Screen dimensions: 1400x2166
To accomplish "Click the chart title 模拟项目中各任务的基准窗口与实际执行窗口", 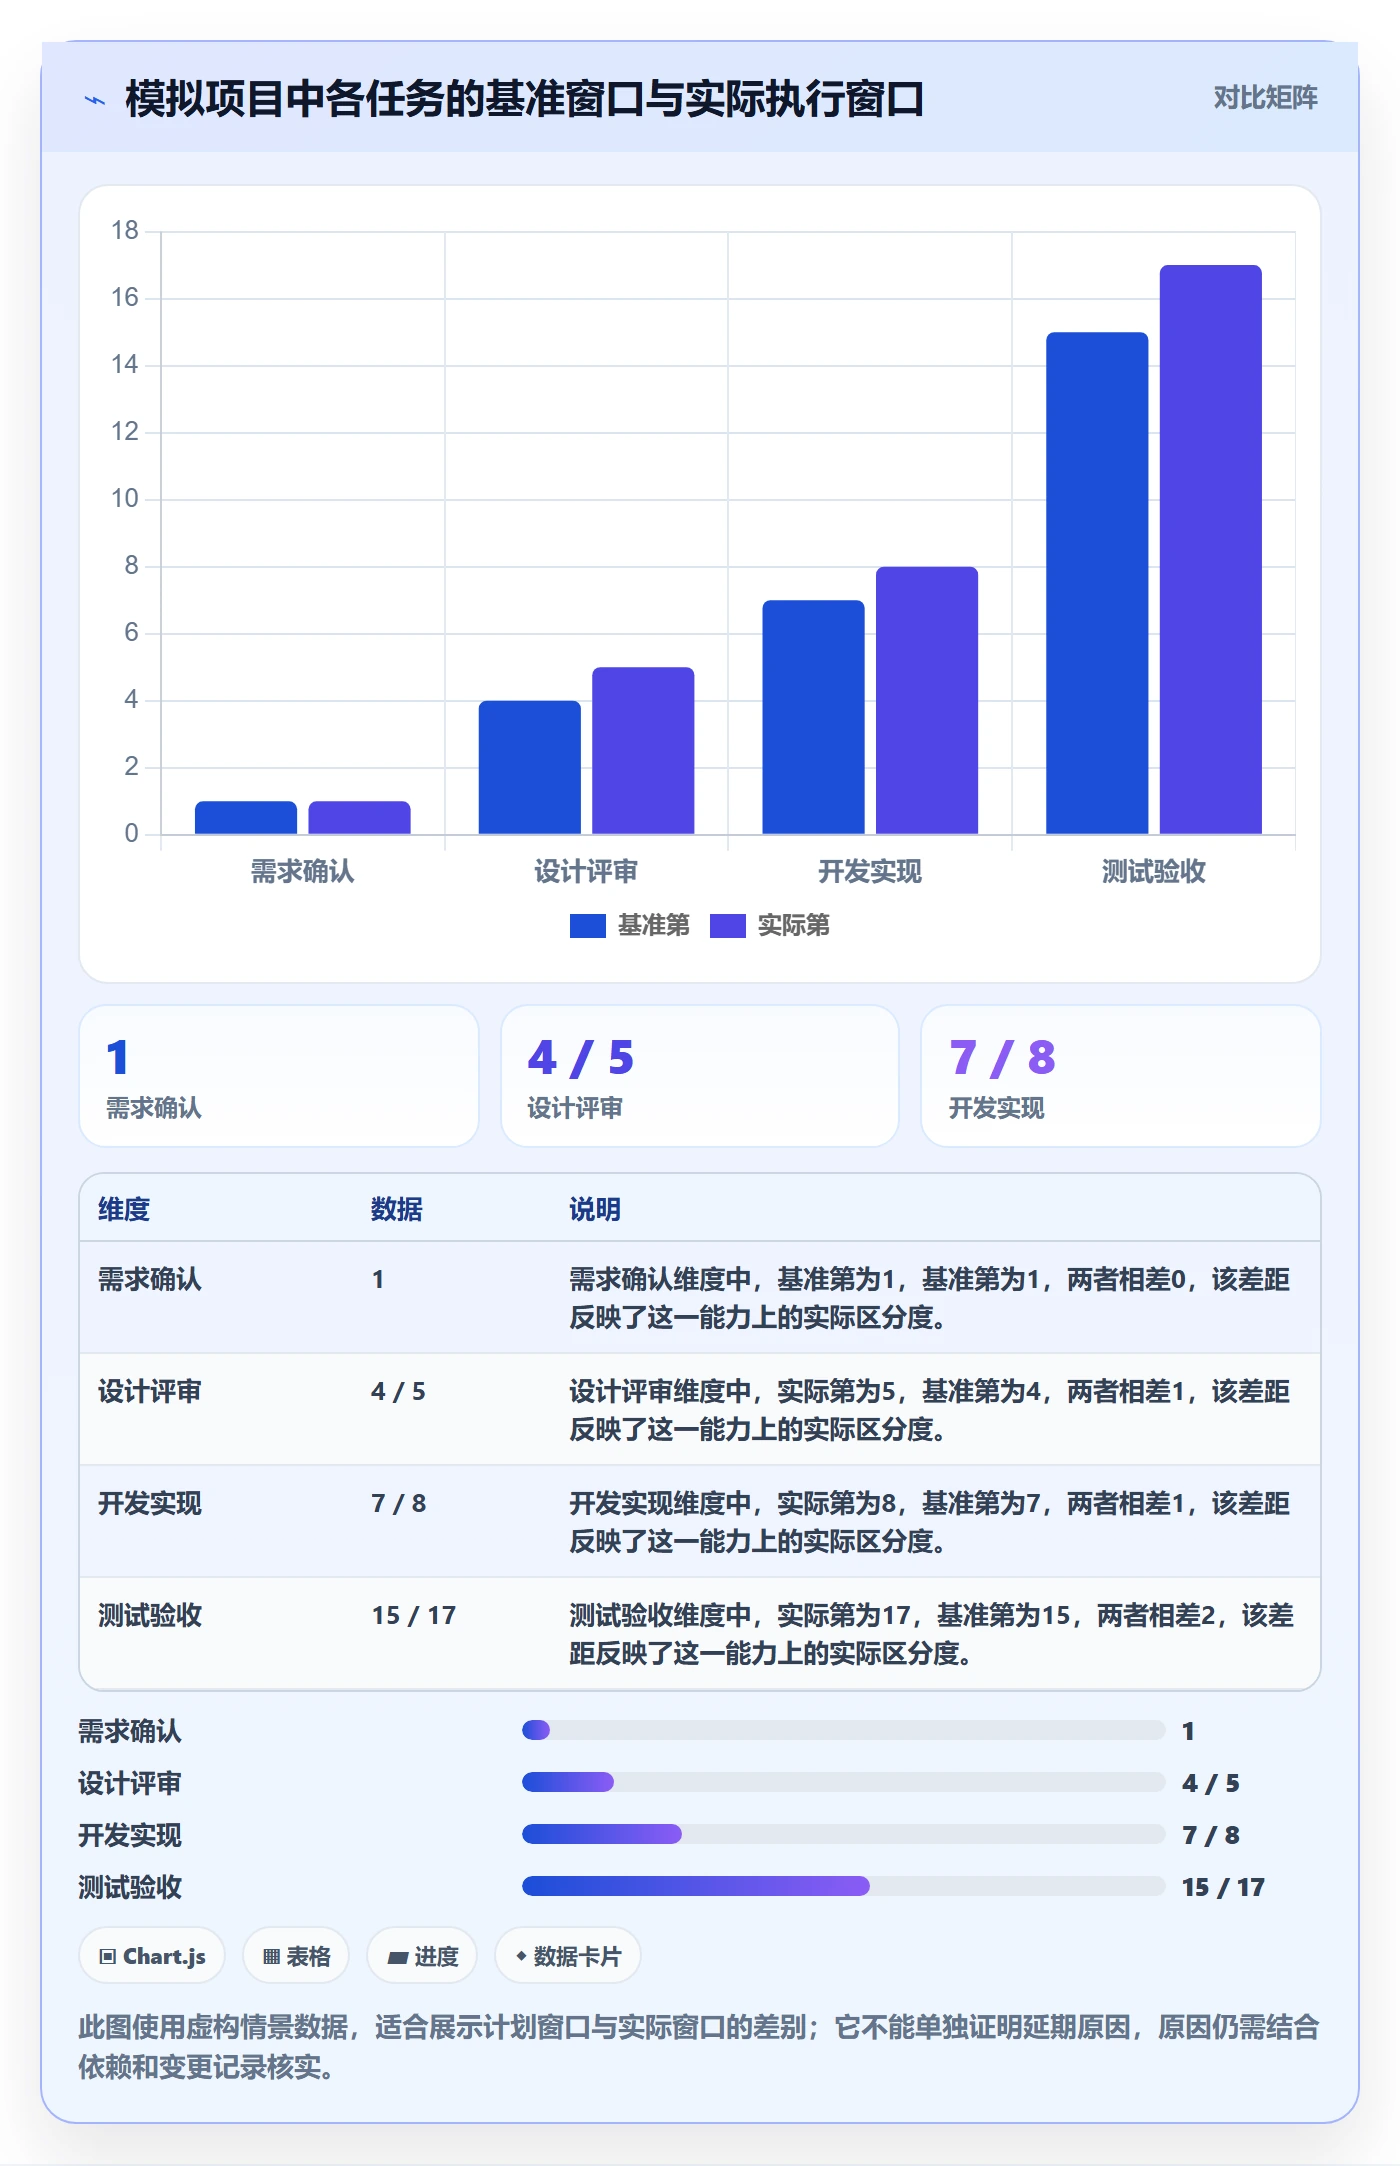I will click(525, 99).
